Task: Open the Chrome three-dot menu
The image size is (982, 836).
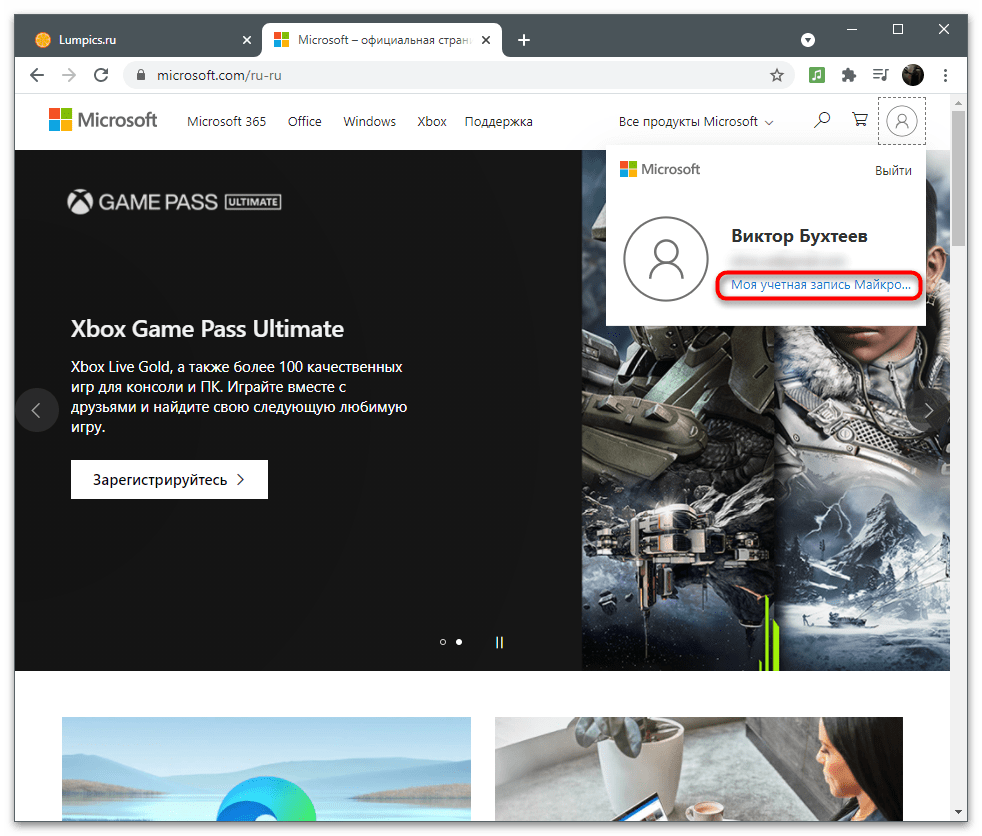Action: pyautogui.click(x=945, y=75)
